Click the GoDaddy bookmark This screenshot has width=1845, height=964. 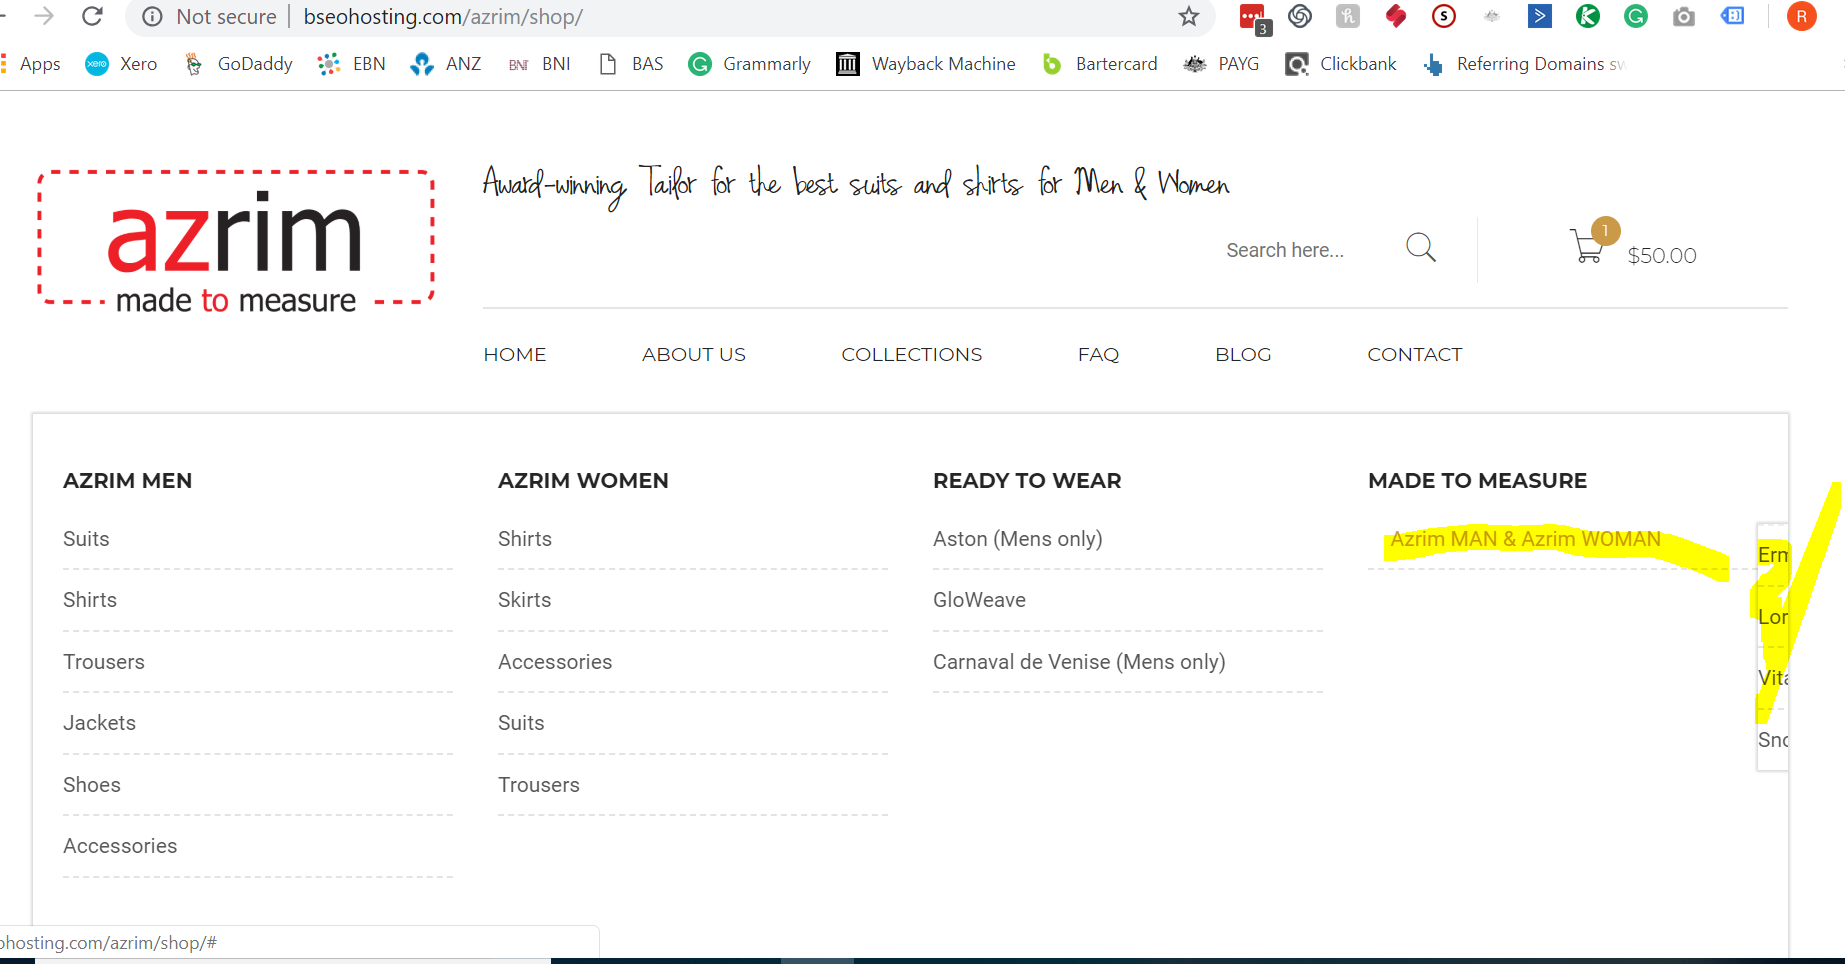pyautogui.click(x=238, y=64)
